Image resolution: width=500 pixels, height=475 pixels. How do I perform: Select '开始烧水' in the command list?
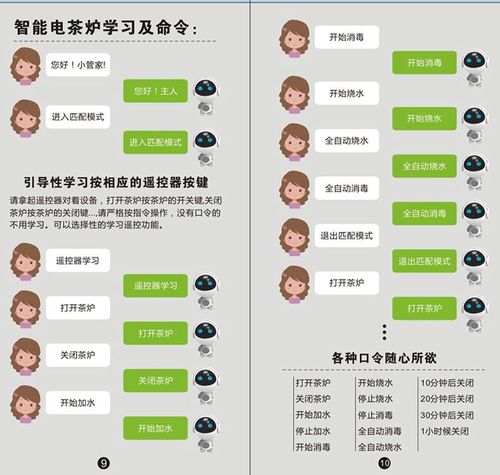point(375,383)
